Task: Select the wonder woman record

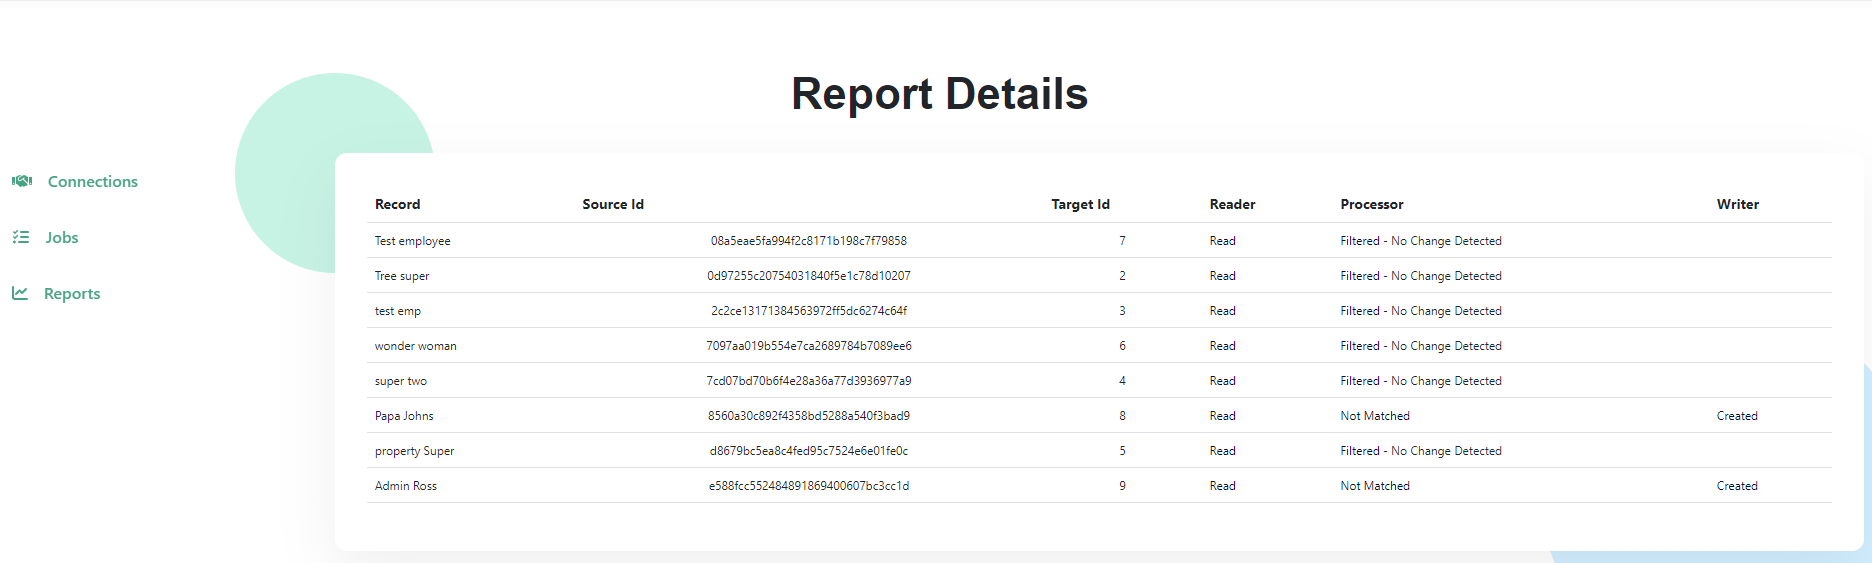Action: 416,346
